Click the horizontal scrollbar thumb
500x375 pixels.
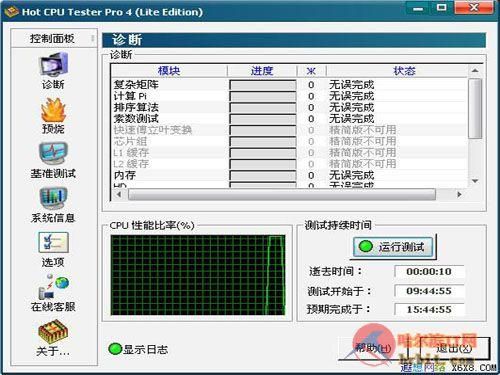coord(282,194)
